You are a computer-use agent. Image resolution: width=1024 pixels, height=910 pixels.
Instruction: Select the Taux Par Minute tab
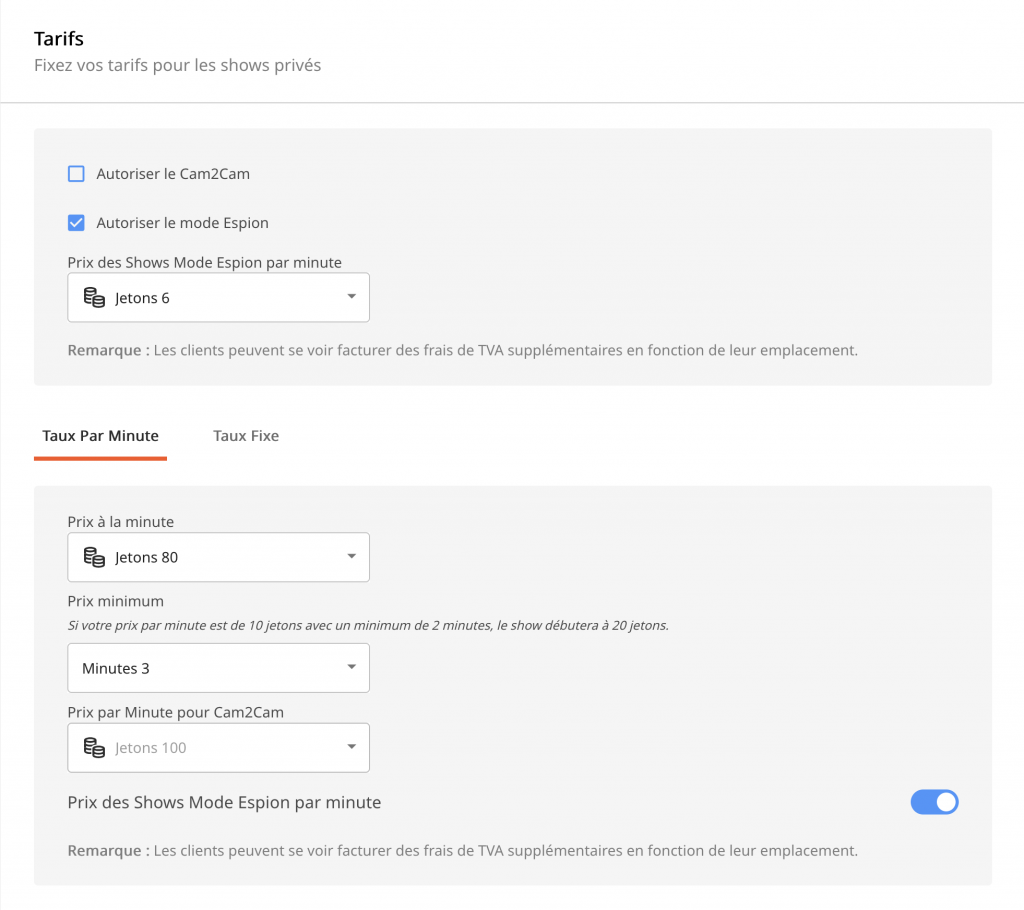pyautogui.click(x=100, y=436)
